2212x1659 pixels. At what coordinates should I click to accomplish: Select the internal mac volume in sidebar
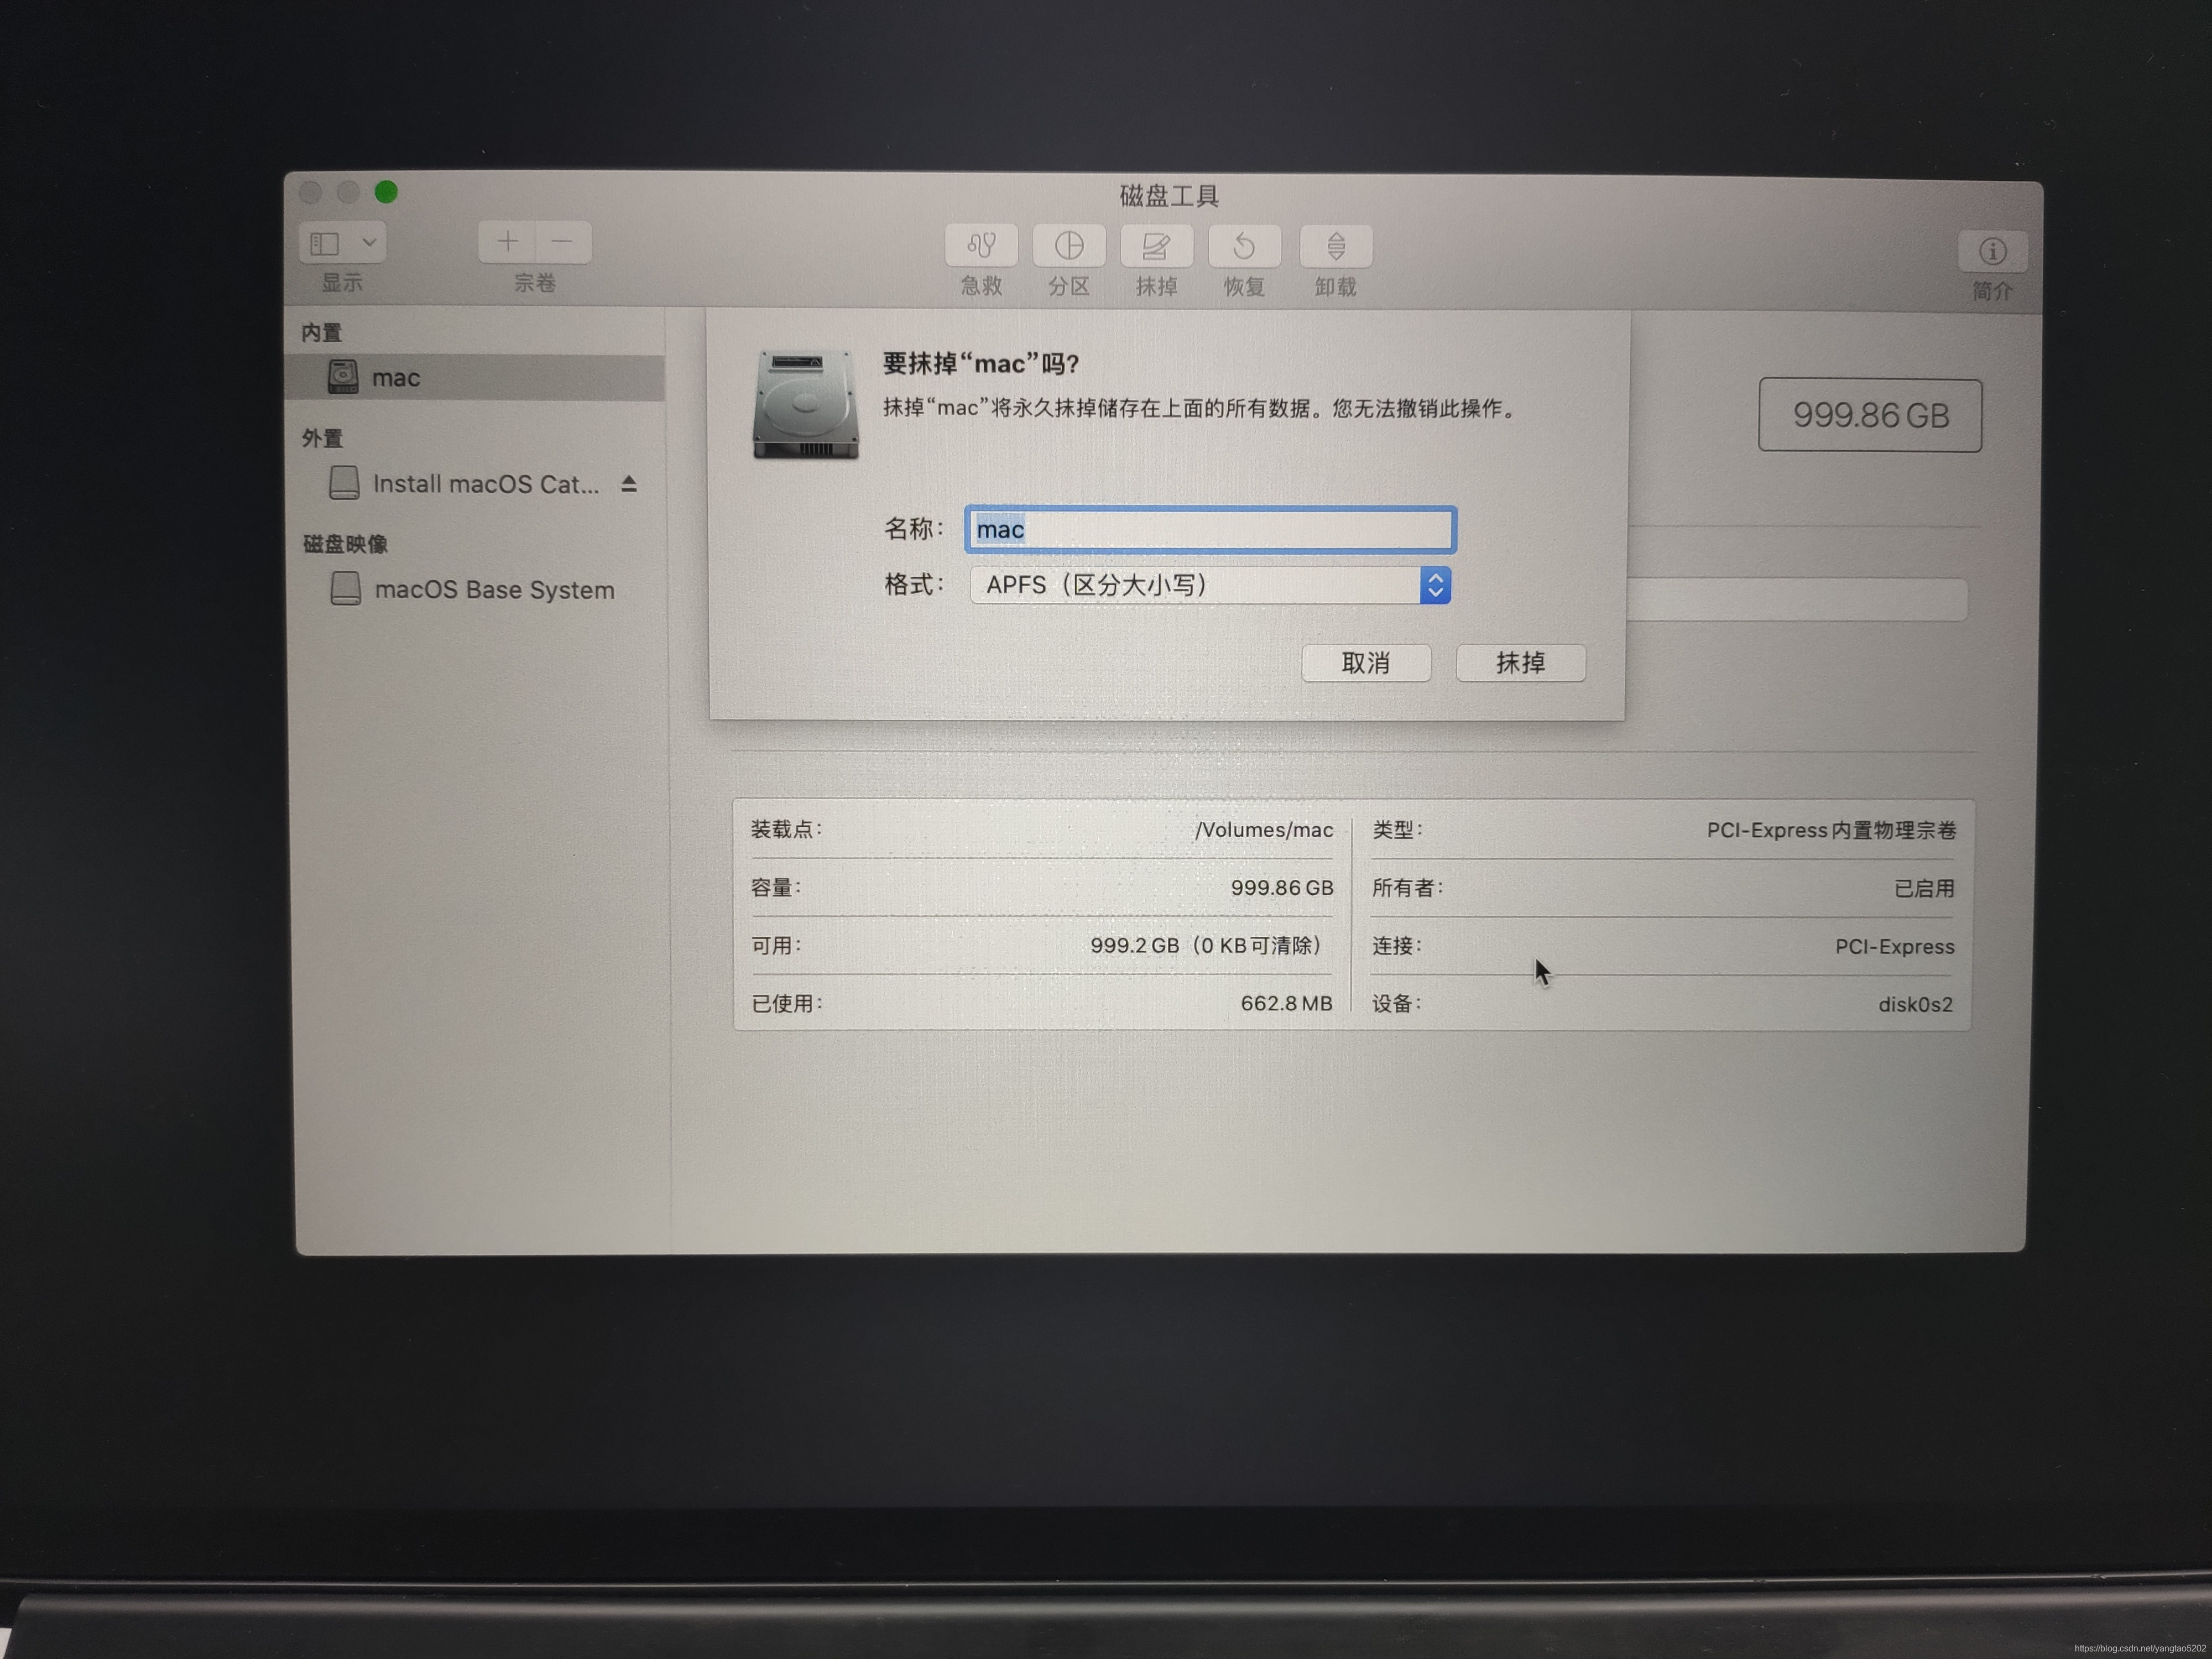(396, 378)
